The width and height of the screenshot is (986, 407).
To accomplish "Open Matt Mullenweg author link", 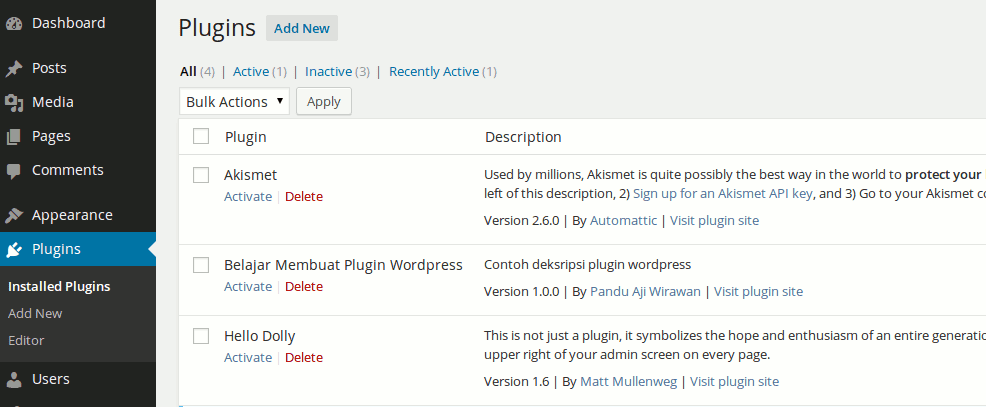I will (x=629, y=381).
